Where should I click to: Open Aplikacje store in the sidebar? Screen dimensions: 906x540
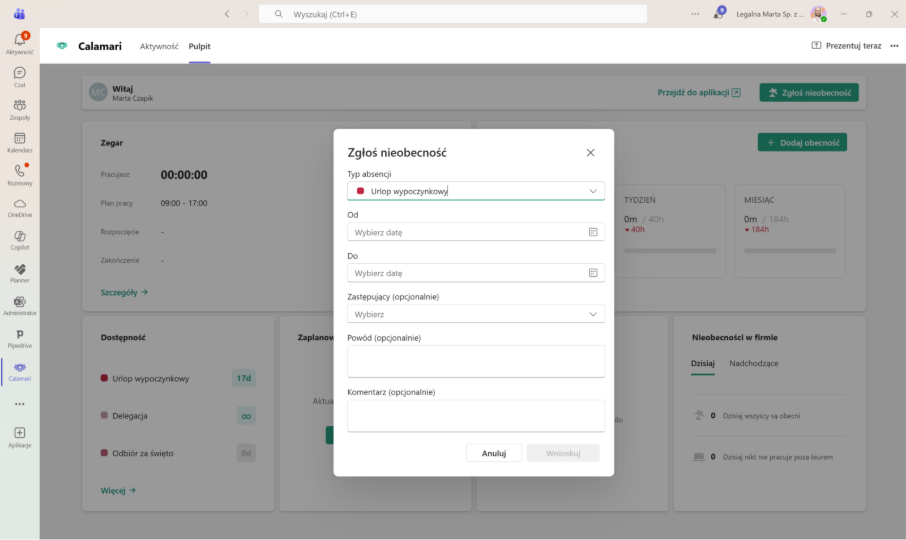20,437
